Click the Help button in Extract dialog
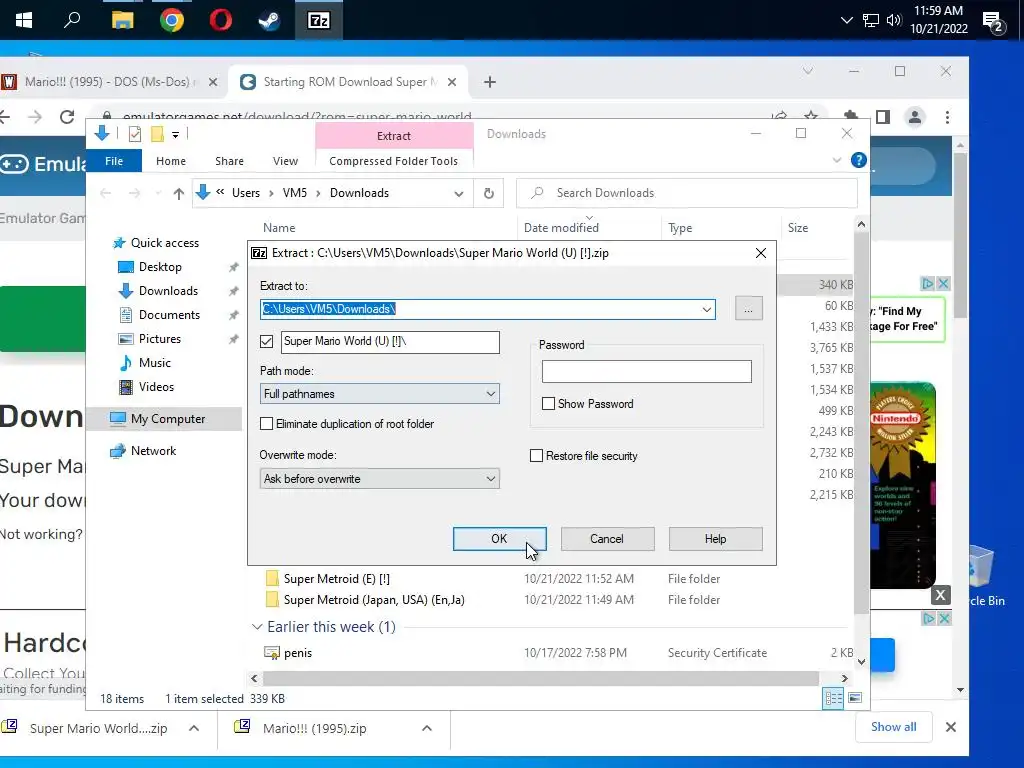 [x=715, y=539]
